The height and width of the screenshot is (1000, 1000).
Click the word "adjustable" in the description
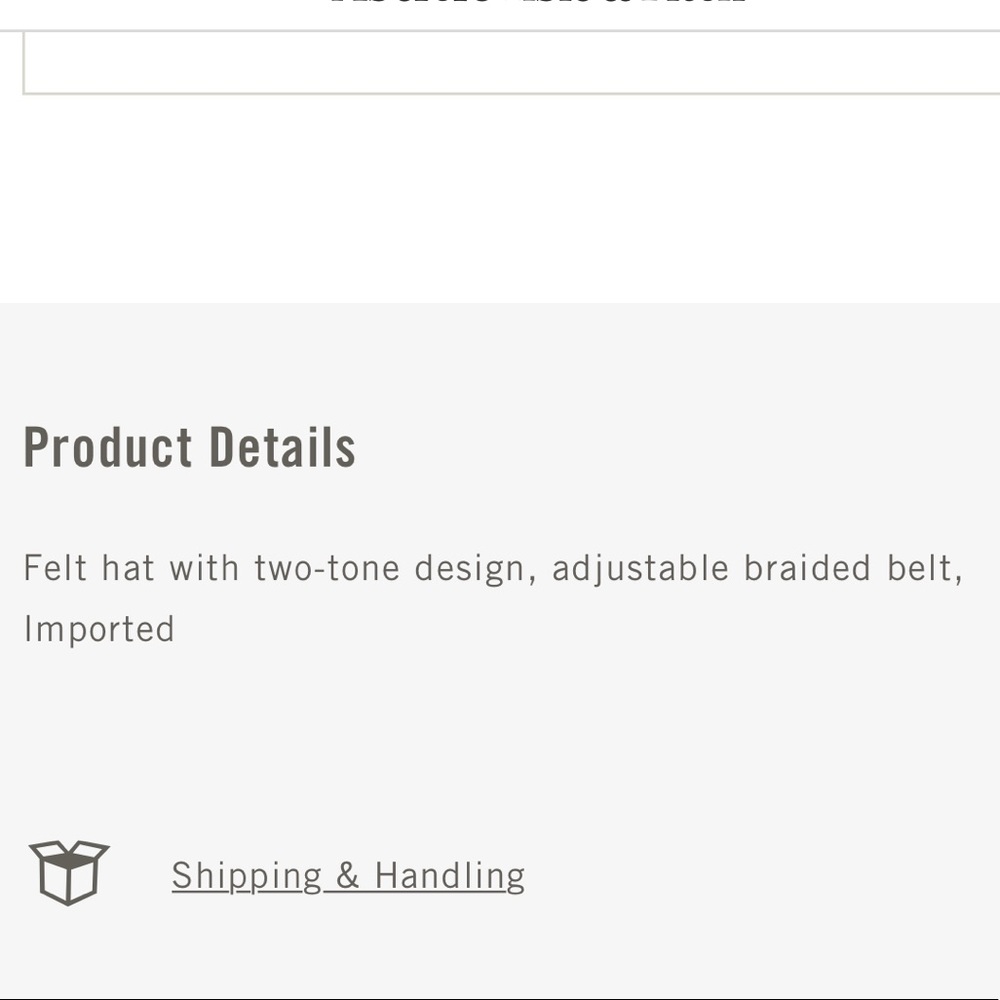pos(640,568)
